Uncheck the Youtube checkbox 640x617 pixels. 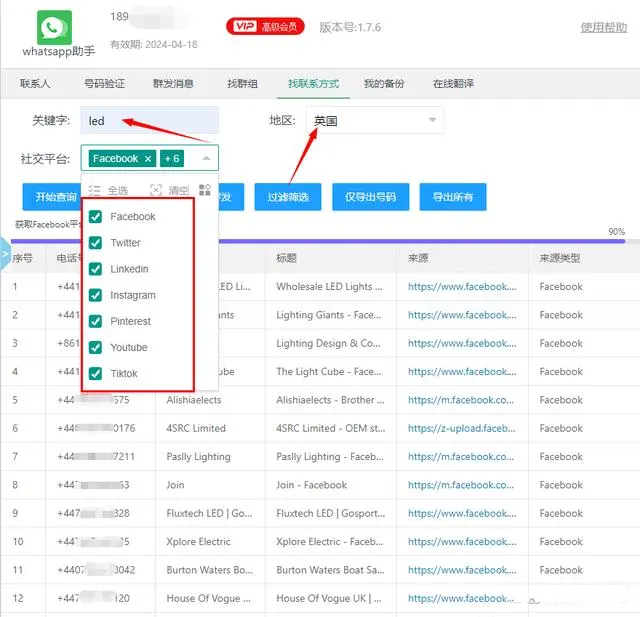95,347
